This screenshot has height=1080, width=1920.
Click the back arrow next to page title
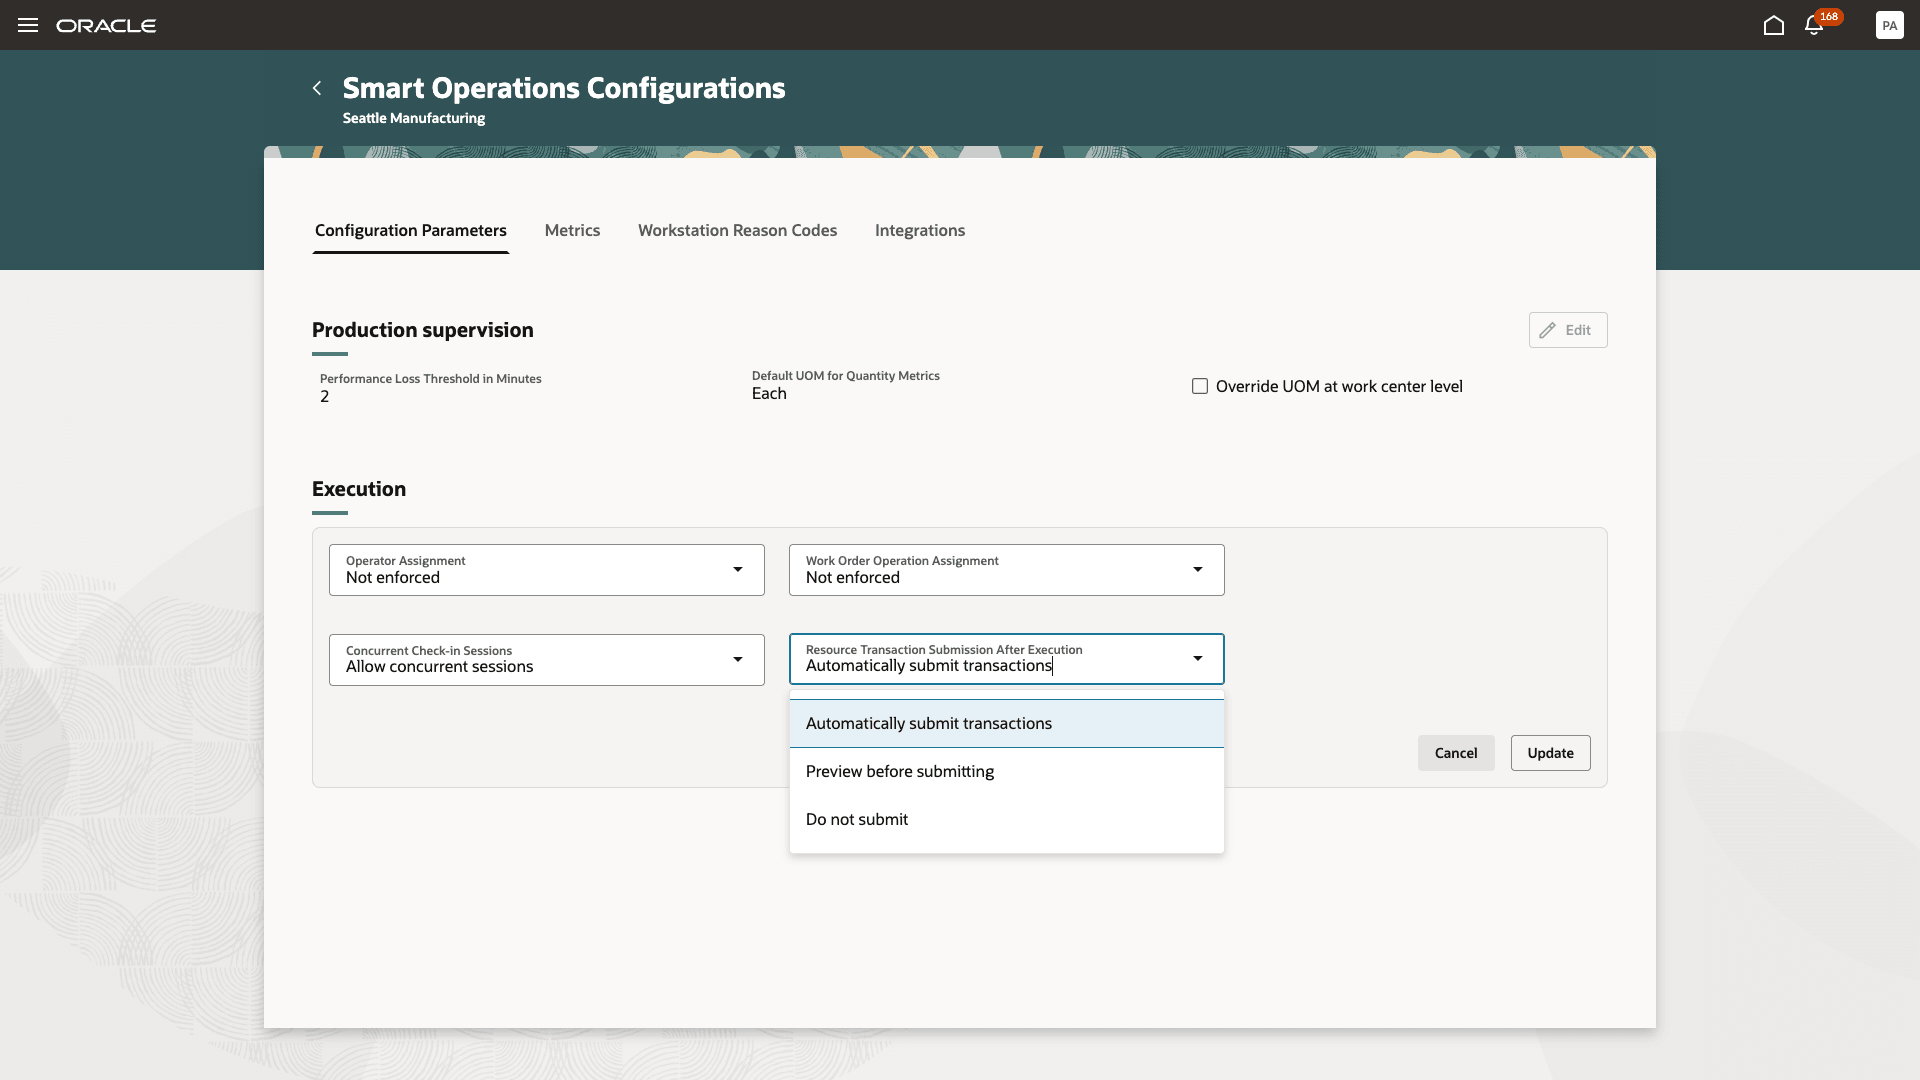pos(316,88)
